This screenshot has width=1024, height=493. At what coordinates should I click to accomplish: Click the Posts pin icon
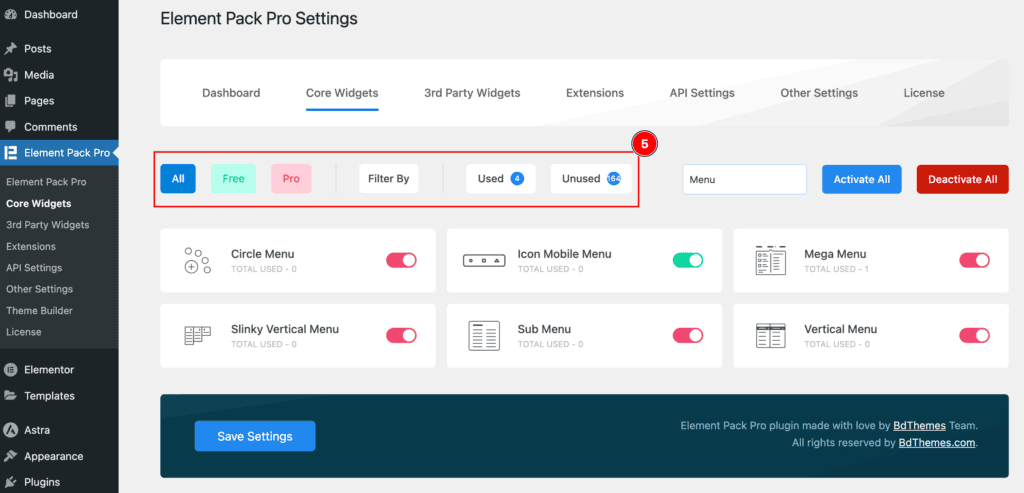tap(10, 49)
